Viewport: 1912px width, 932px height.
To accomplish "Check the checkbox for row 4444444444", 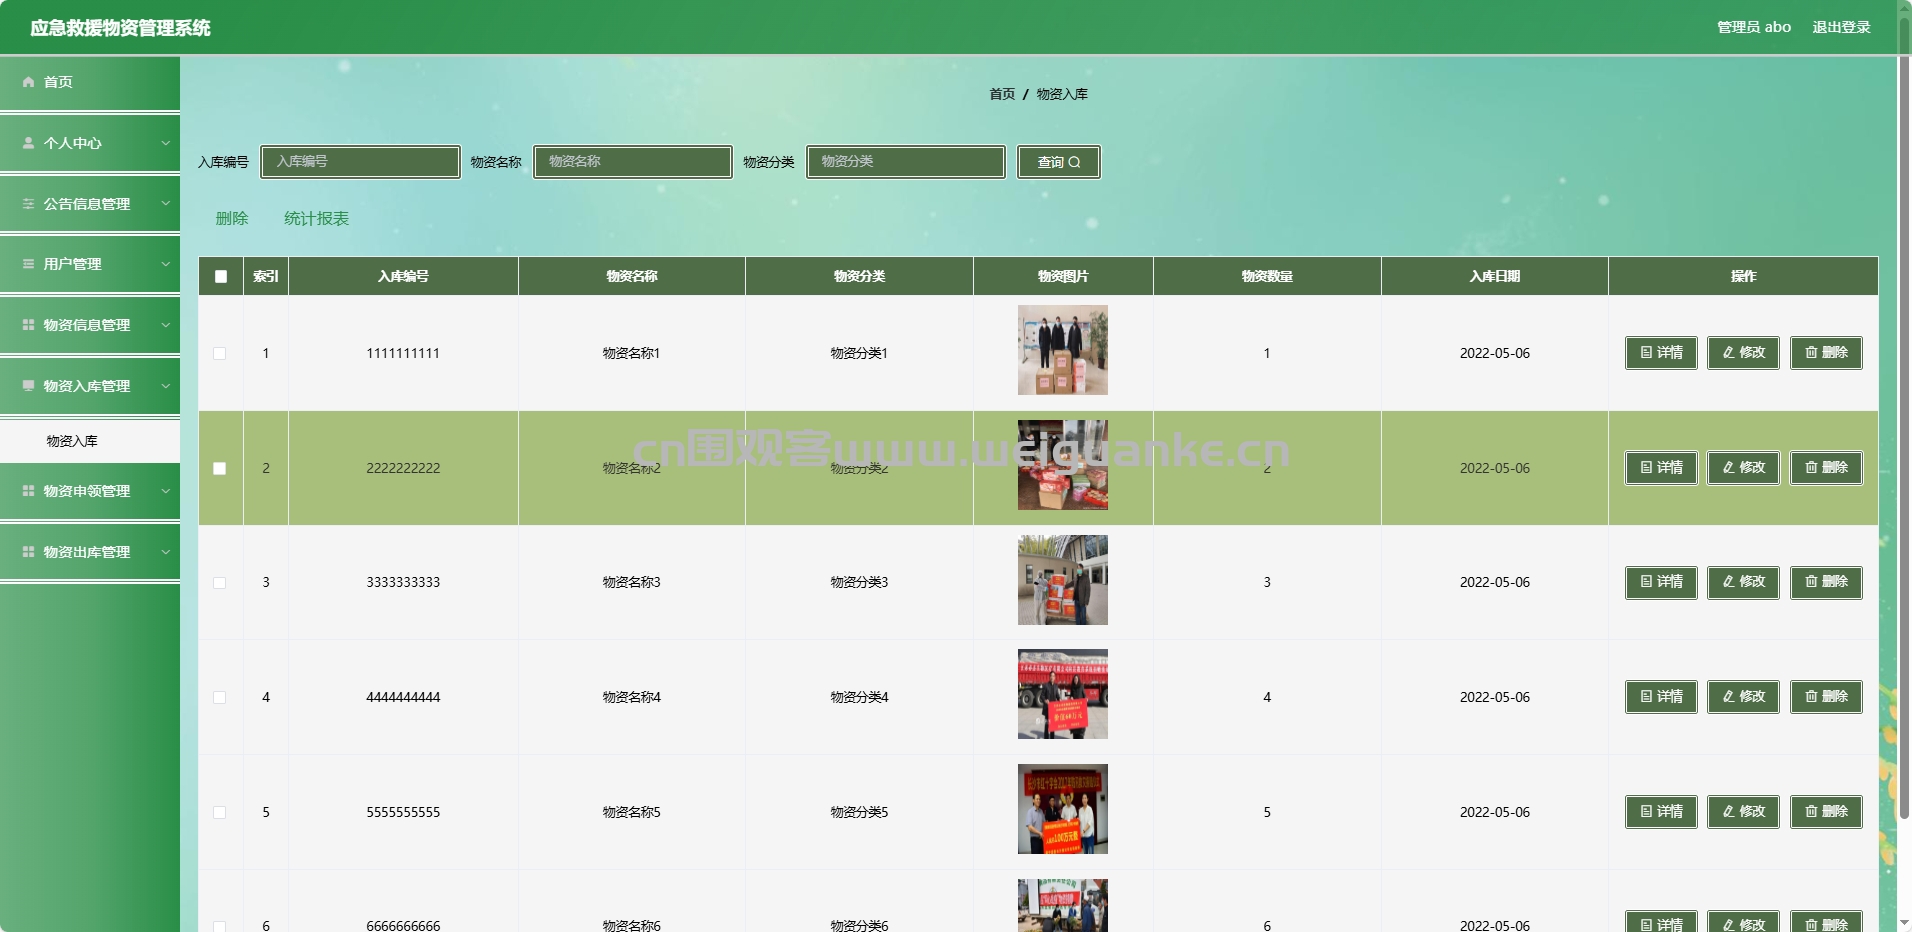I will (220, 697).
